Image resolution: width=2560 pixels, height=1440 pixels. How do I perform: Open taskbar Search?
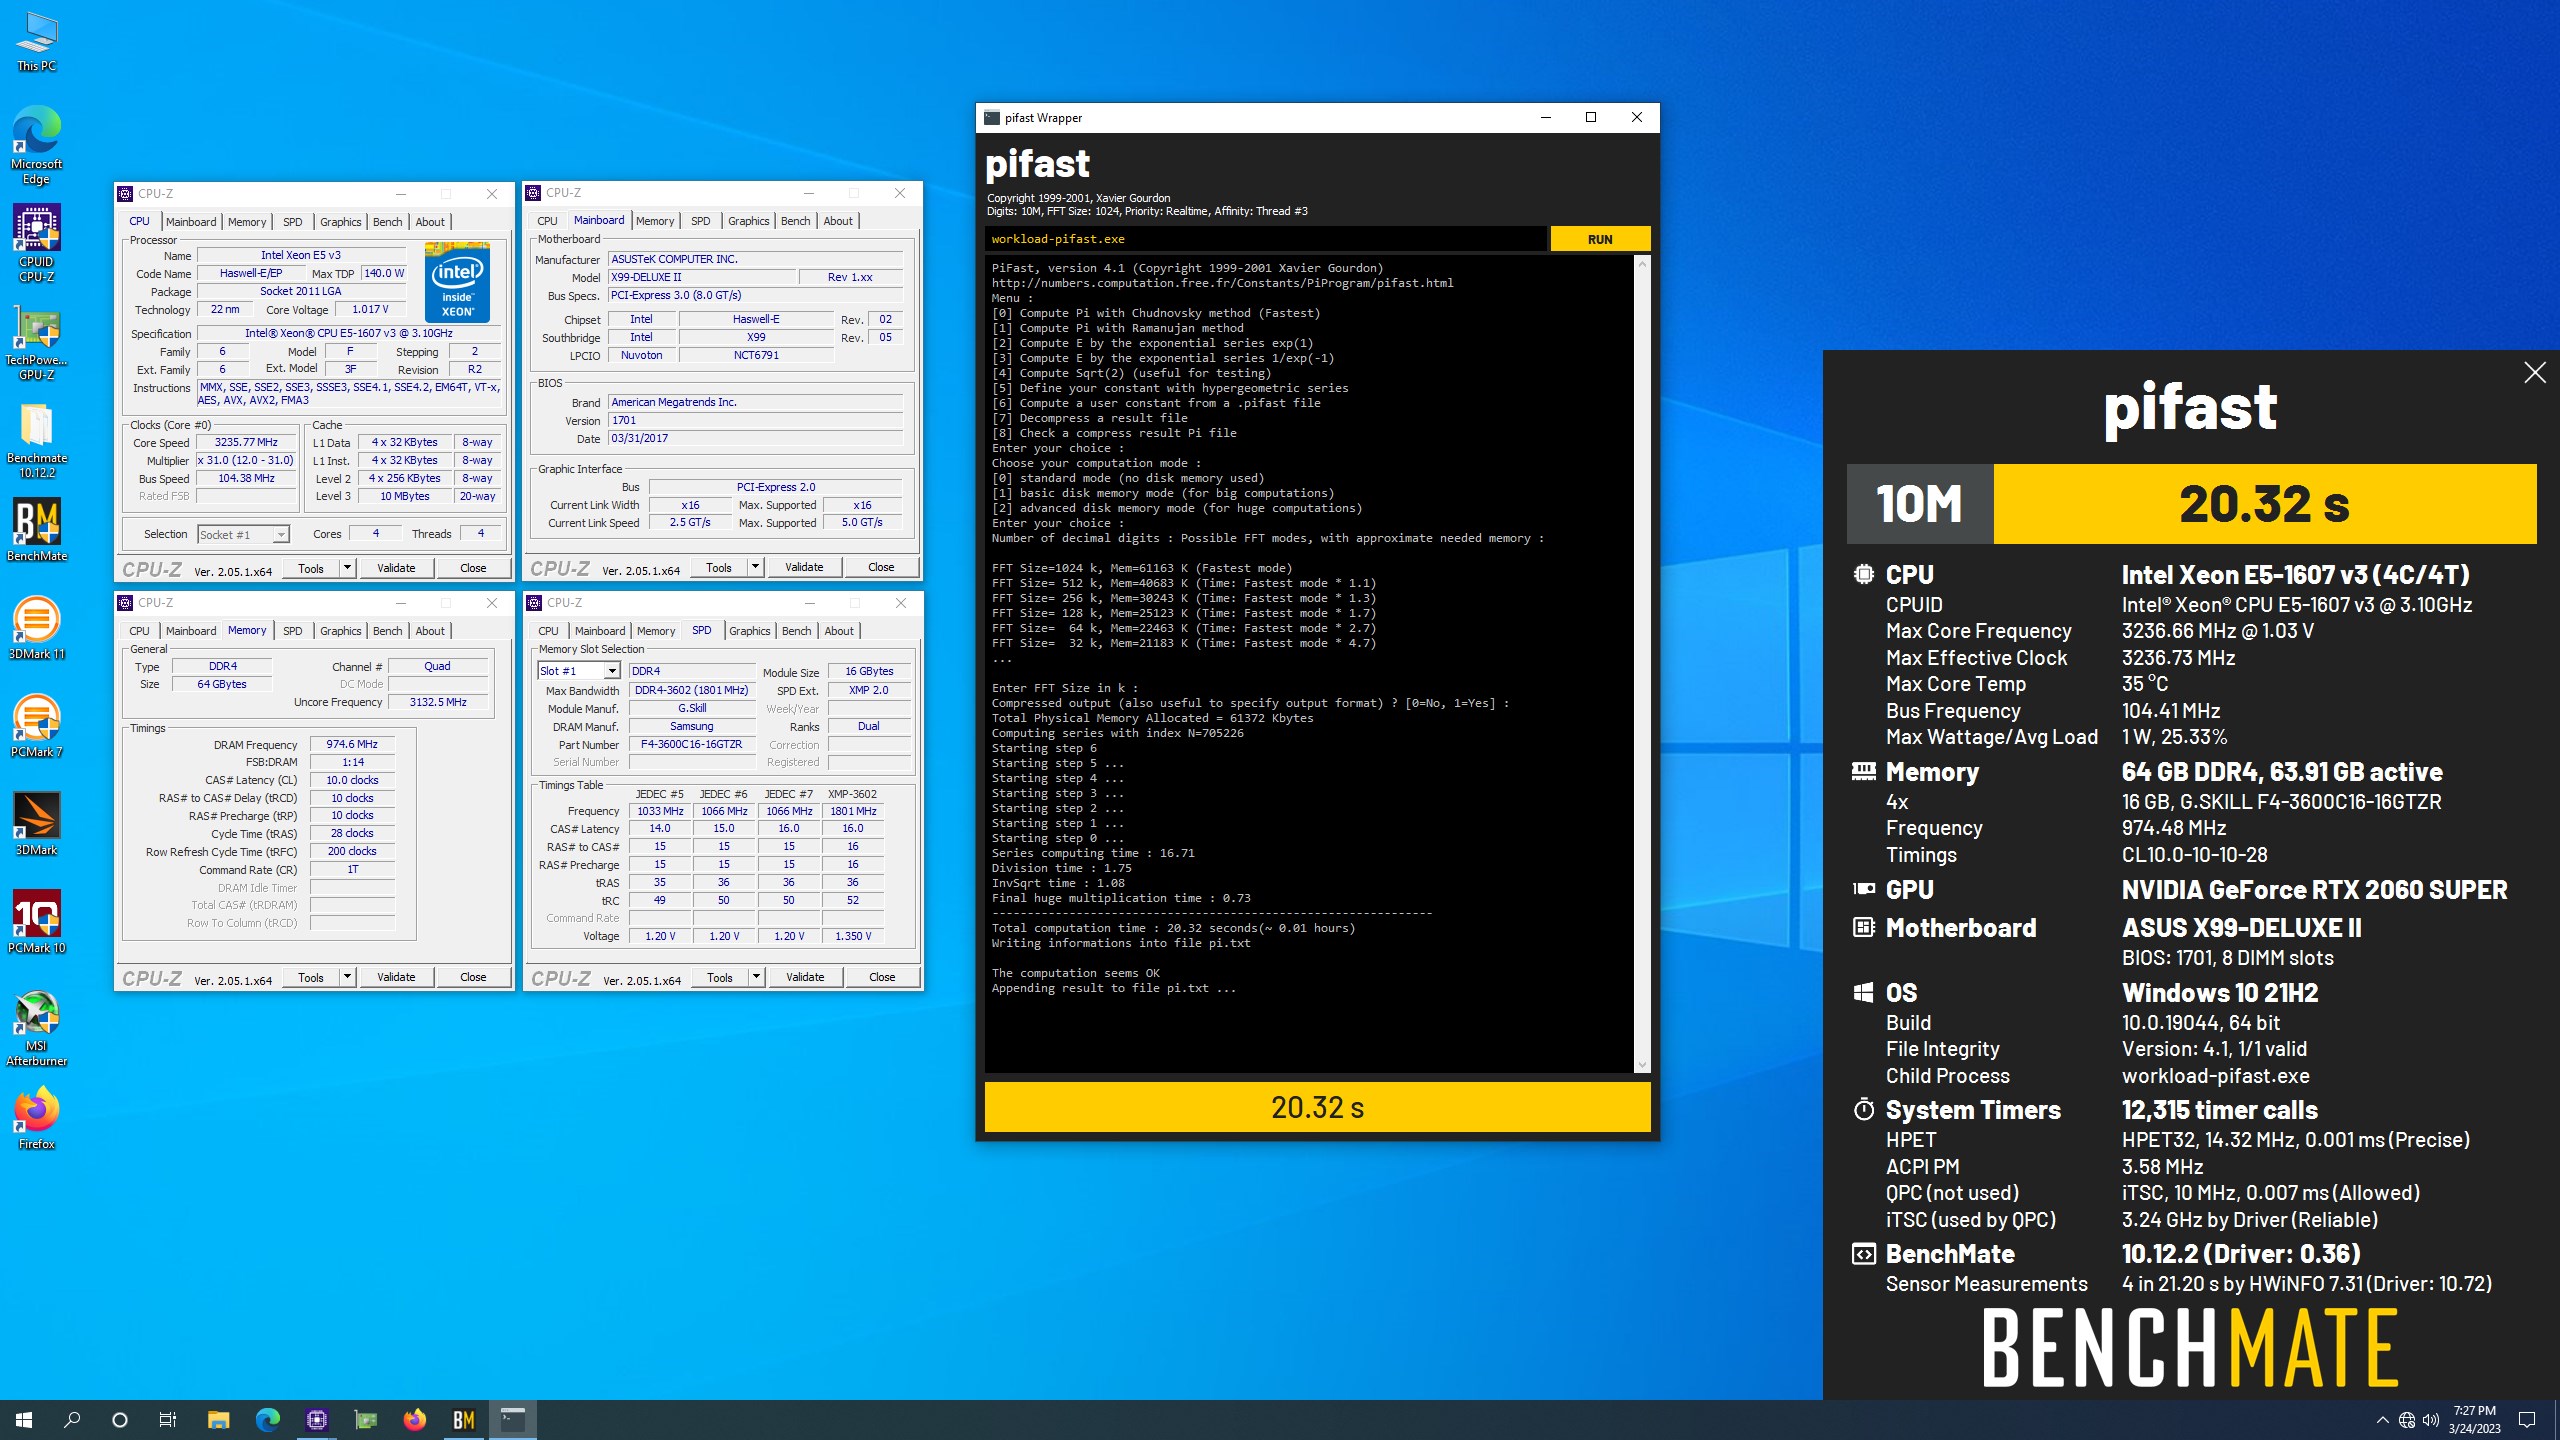(x=72, y=1420)
